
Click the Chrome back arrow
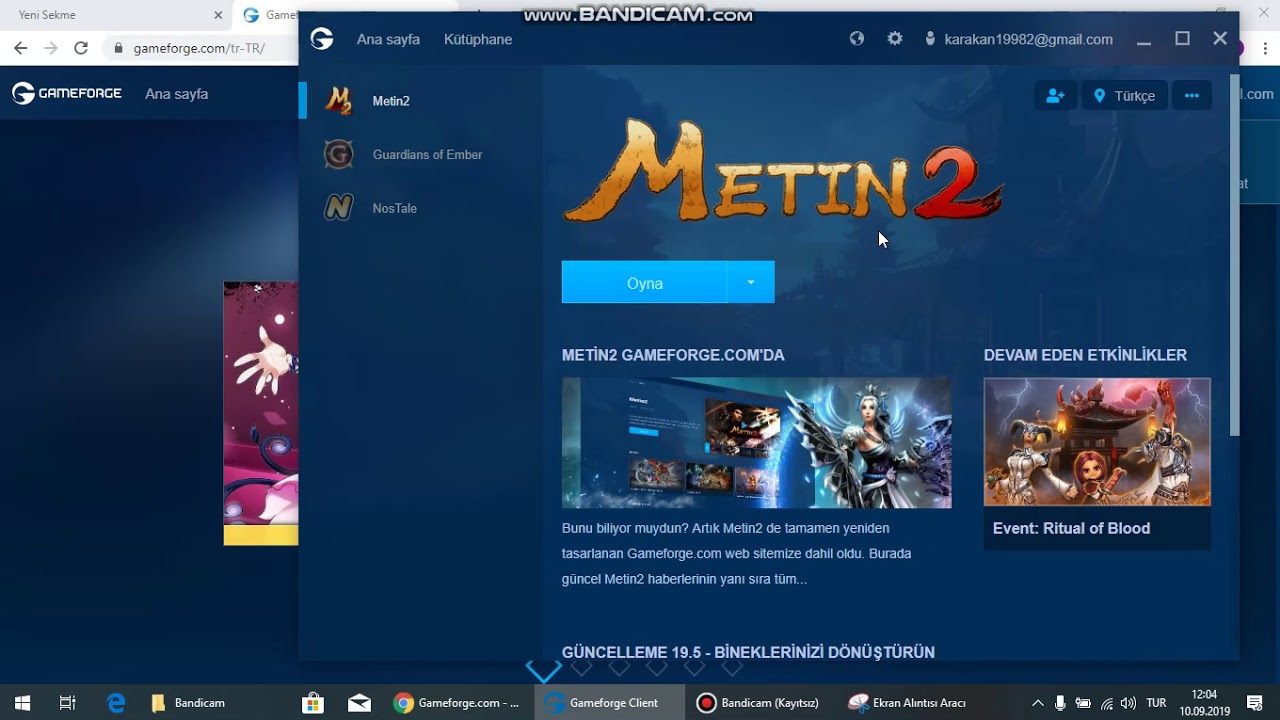coord(20,47)
